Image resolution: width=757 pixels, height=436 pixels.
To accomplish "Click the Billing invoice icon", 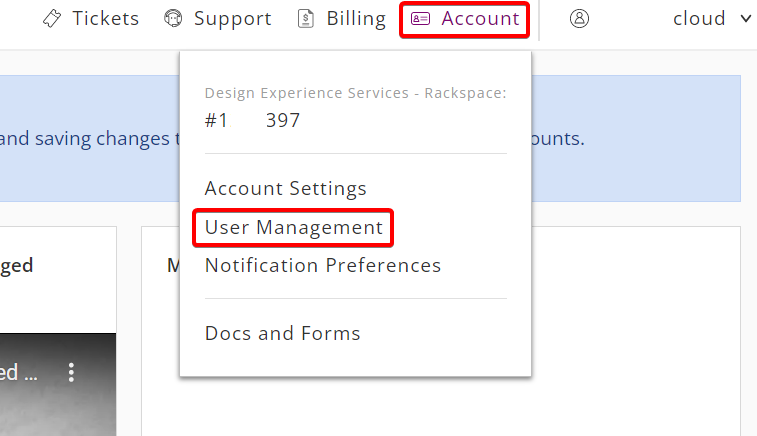I will (306, 19).
